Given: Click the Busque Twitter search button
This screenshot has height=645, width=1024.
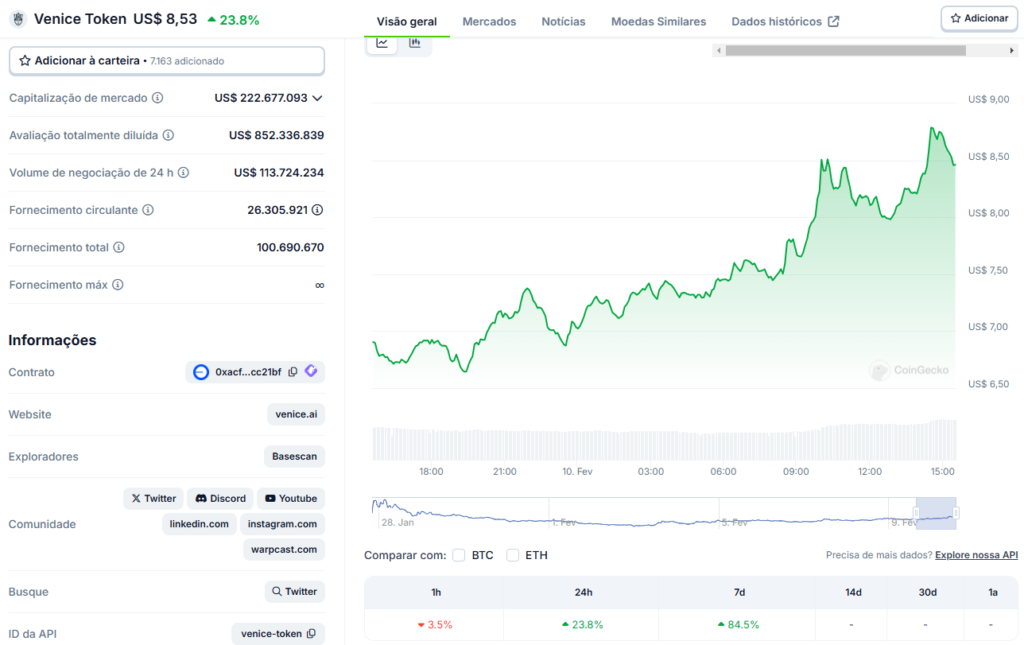Looking at the screenshot, I should (x=295, y=591).
